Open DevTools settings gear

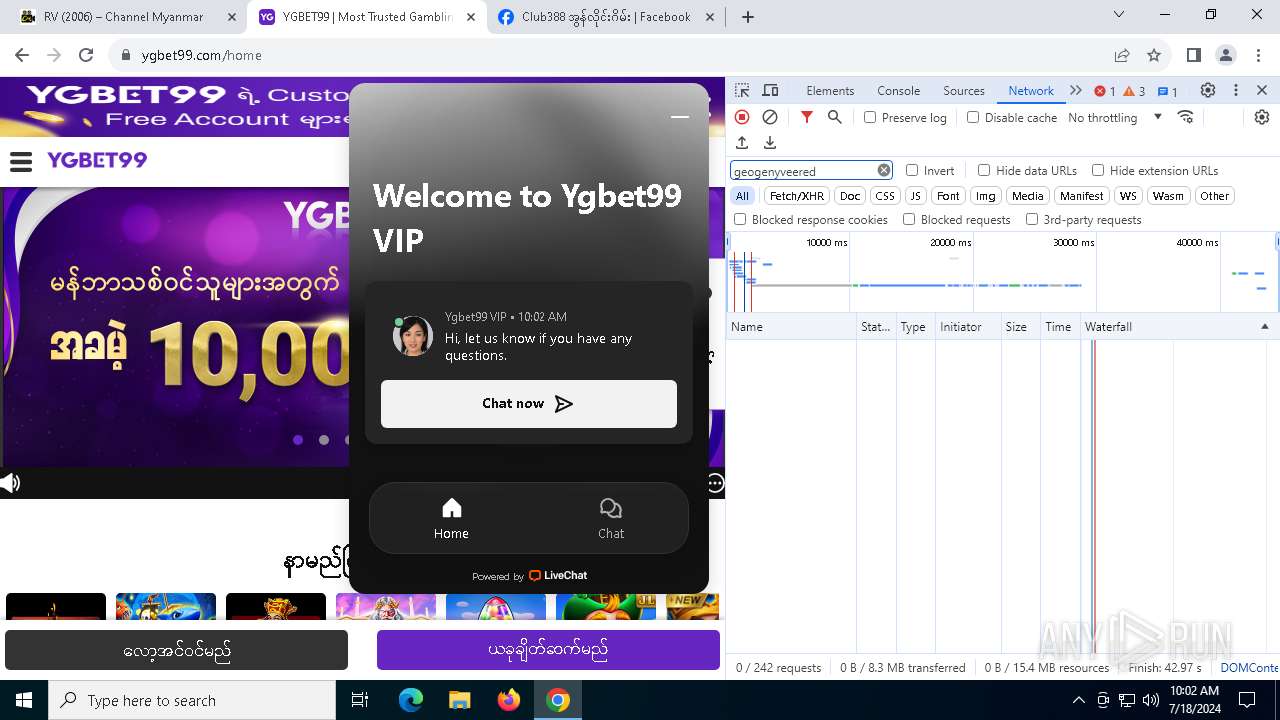click(x=1208, y=90)
